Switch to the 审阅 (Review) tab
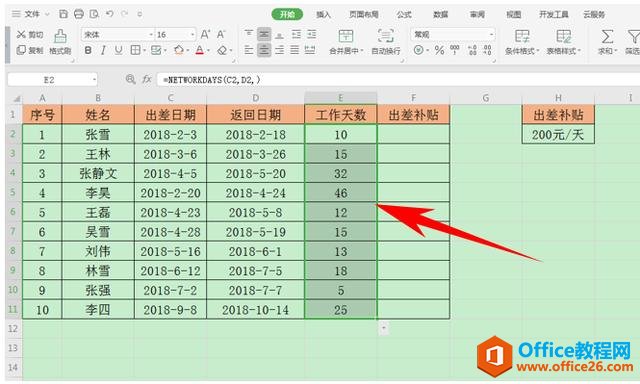The height and width of the screenshot is (384, 640). pos(477,14)
